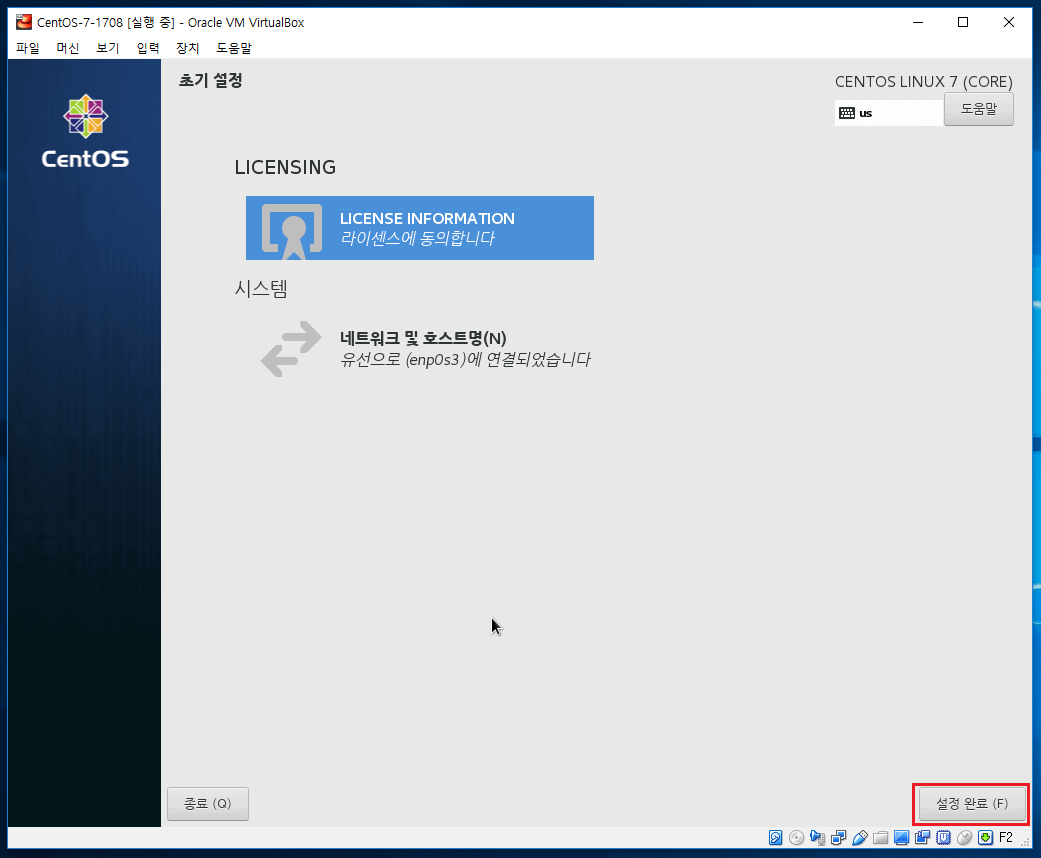Open 네트워크 및 호스트명 settings
This screenshot has height=858, width=1041.
pyautogui.click(x=425, y=348)
